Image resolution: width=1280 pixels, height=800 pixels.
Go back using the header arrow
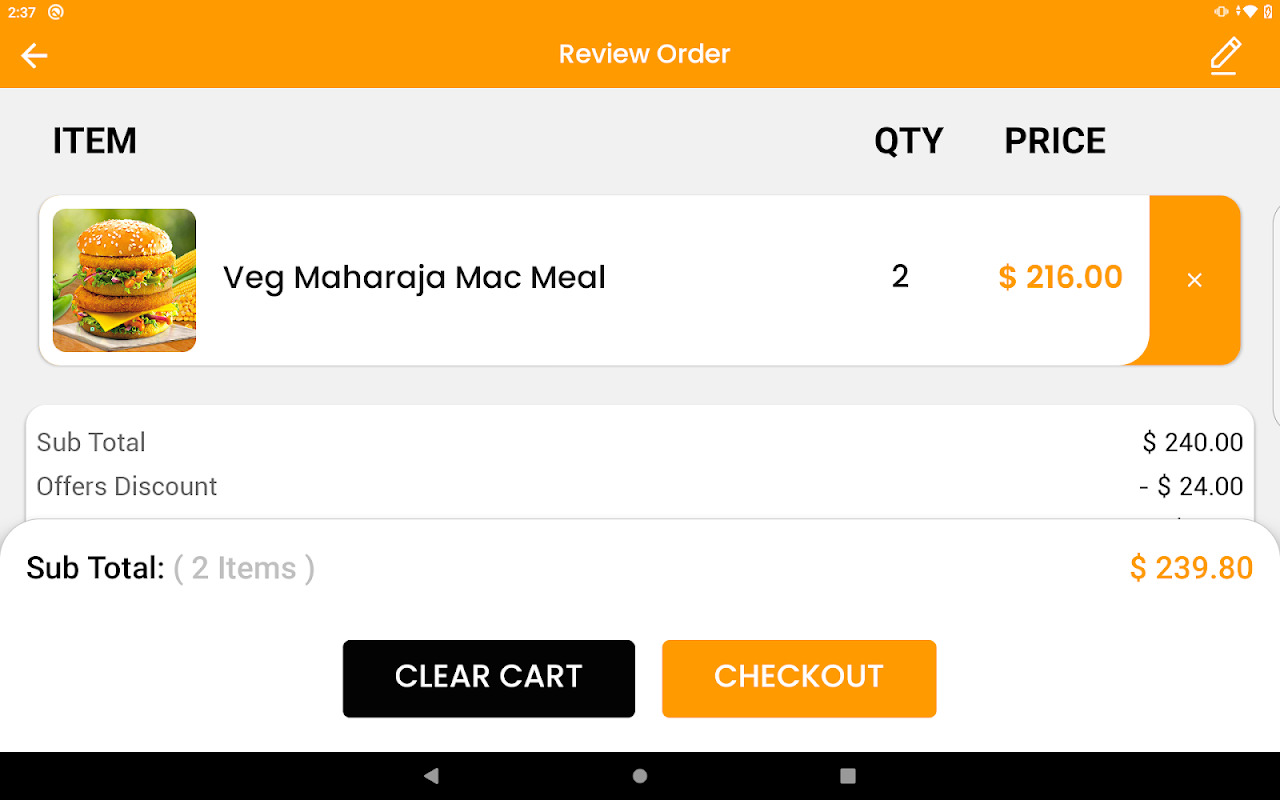[35, 55]
